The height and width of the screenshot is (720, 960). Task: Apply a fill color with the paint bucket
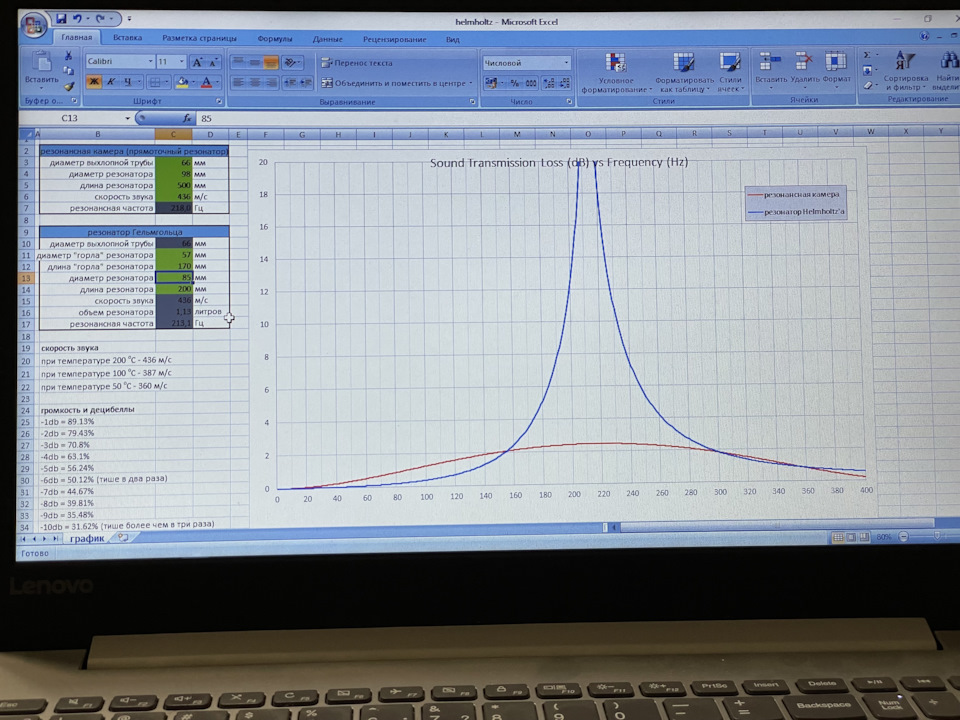click(182, 82)
